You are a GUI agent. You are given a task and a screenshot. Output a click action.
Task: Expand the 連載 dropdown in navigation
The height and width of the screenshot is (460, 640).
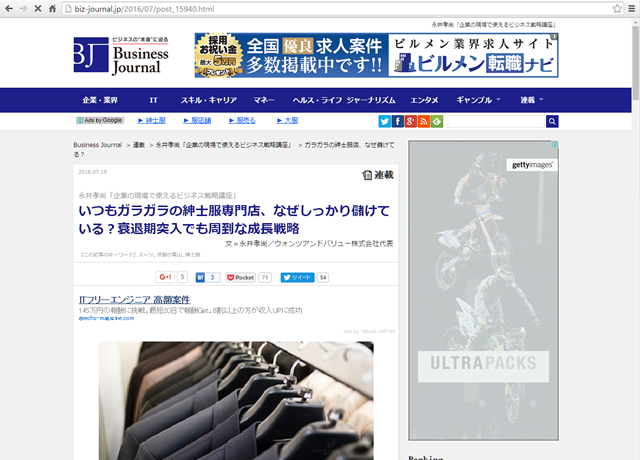[x=531, y=100]
